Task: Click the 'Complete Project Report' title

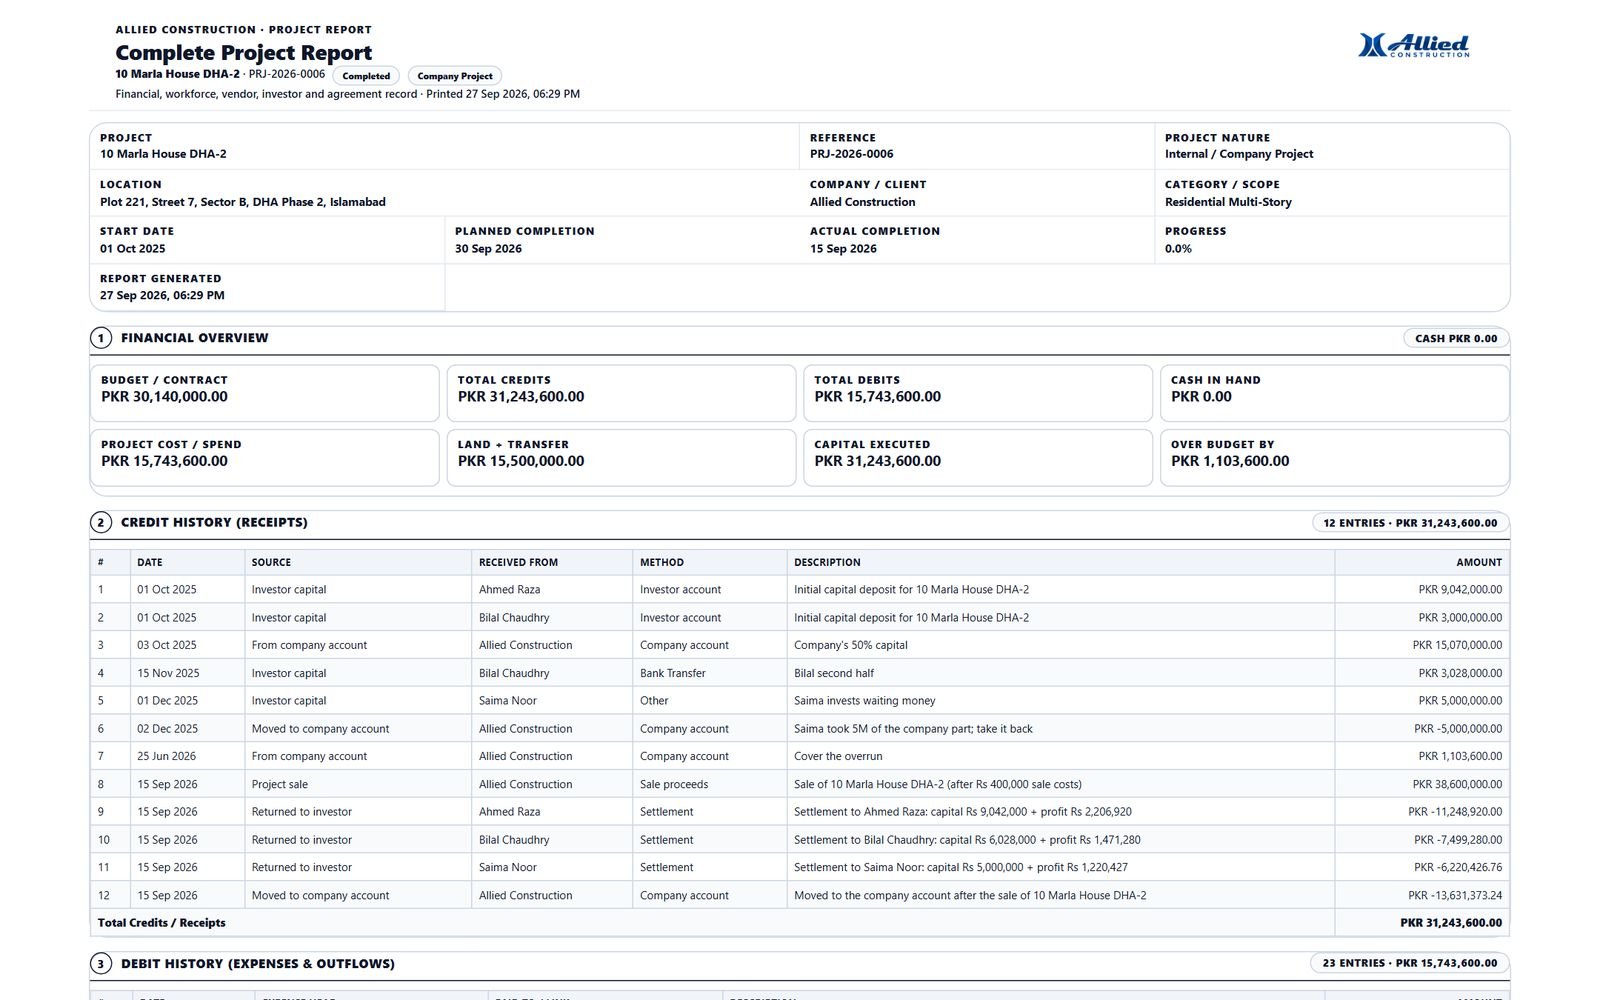Action: click(243, 53)
